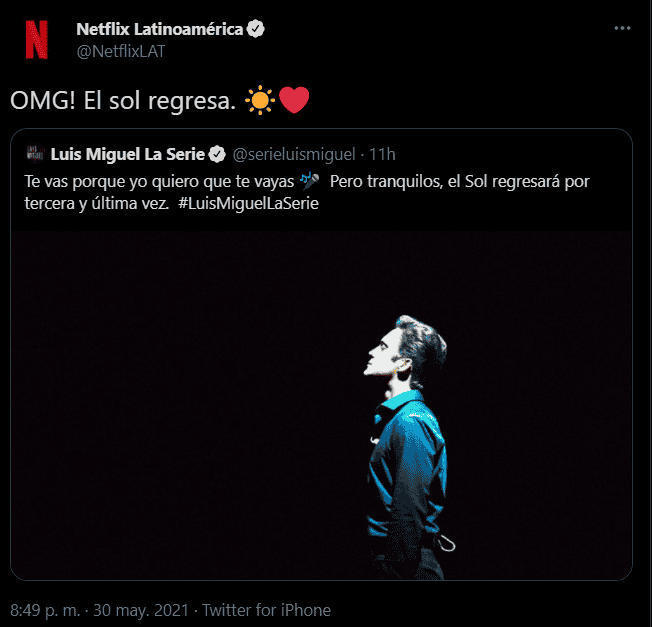
Task: Click the Twitter for iPhone source link
Action: pos(264,609)
